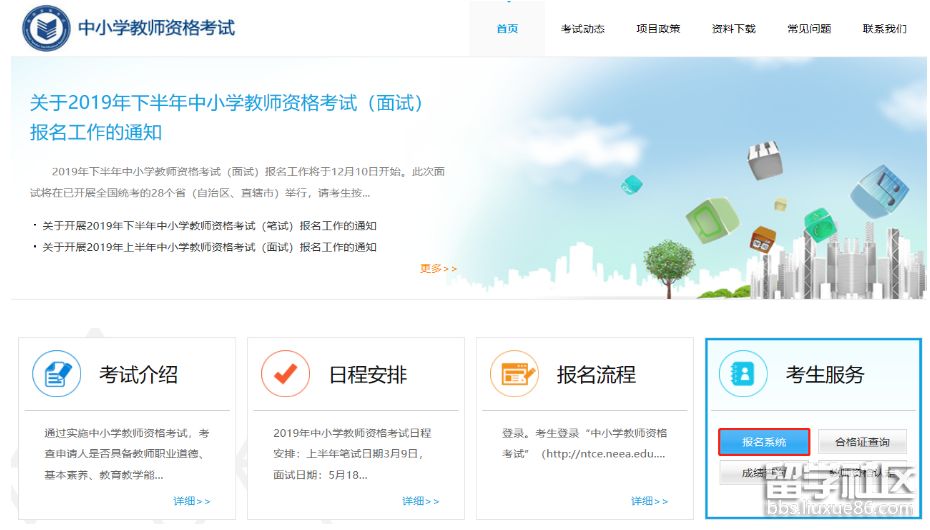Click the 日程安排 checkmark icon
Screen dimensions: 930x530
tap(285, 373)
